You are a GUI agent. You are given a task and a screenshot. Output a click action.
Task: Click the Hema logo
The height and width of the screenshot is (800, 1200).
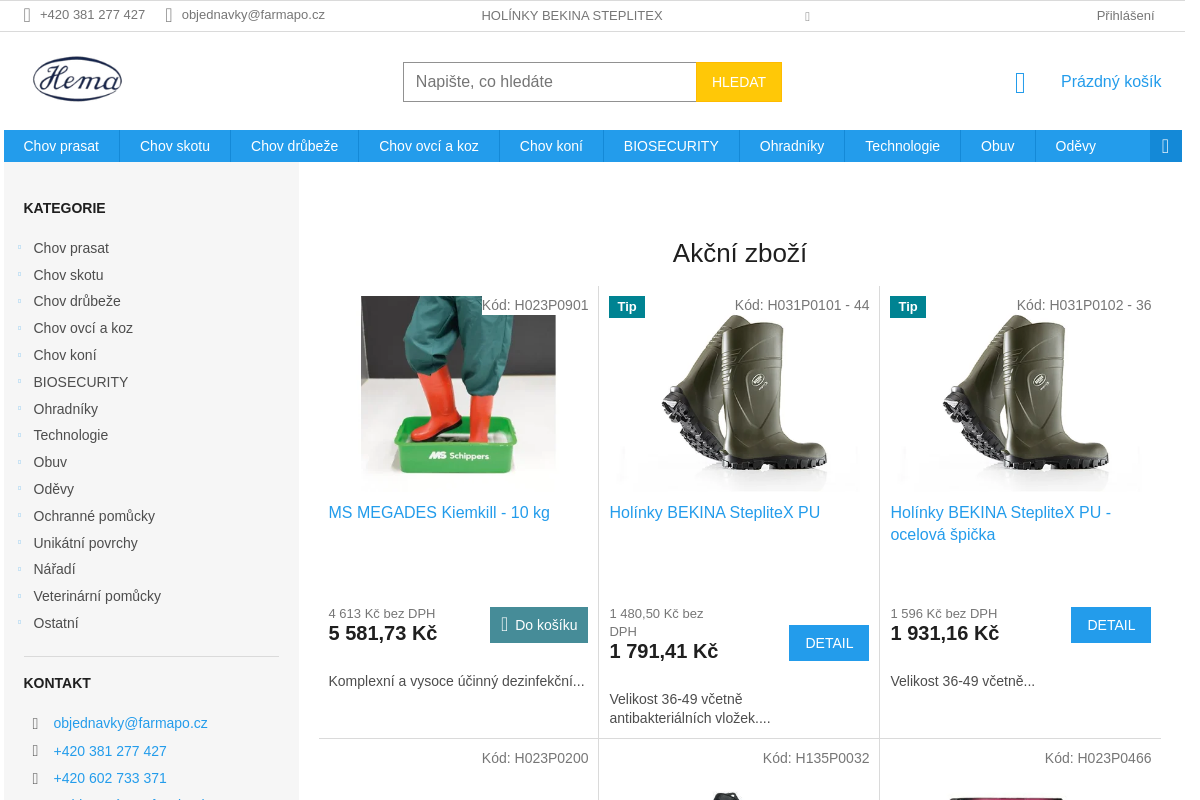77,79
